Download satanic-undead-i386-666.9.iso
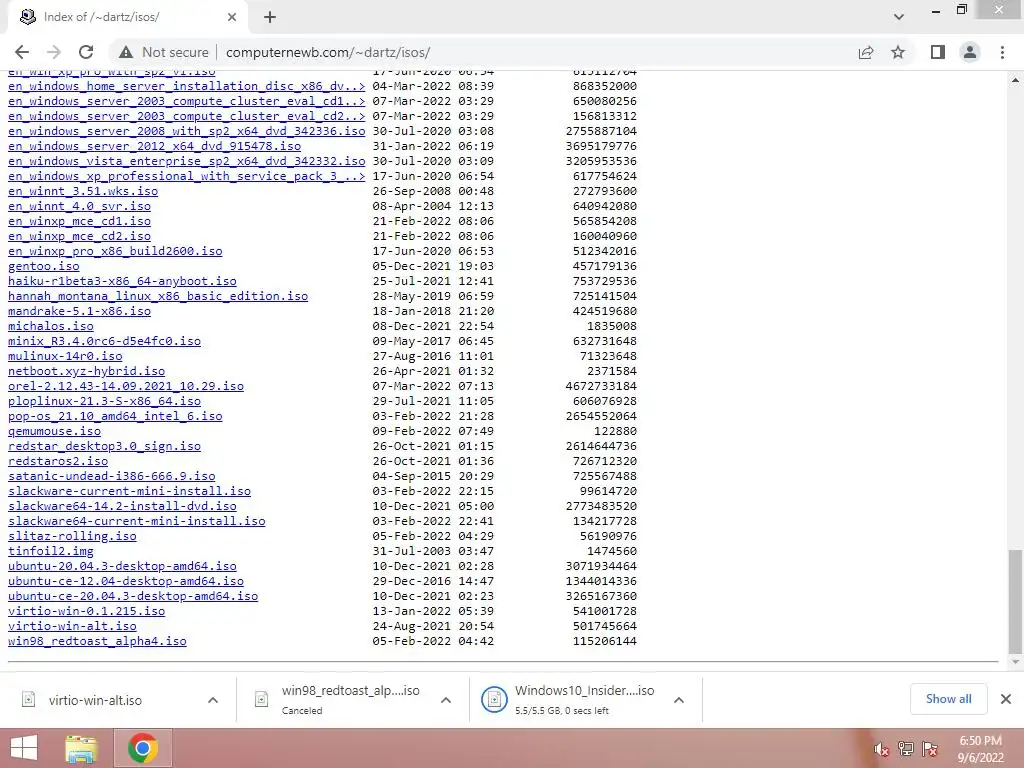 (112, 477)
